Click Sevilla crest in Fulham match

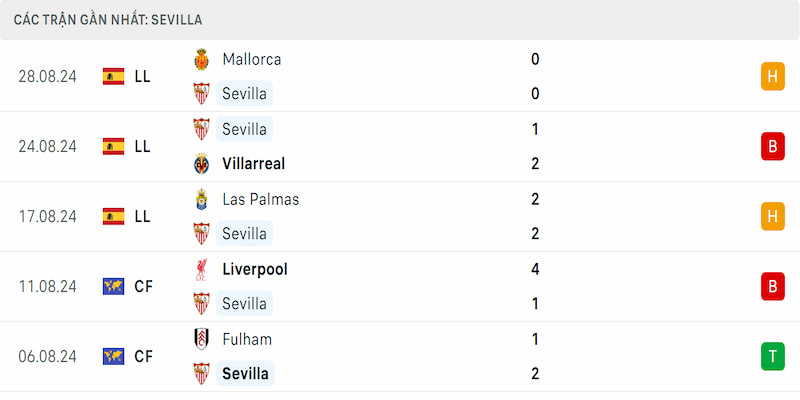(x=202, y=374)
